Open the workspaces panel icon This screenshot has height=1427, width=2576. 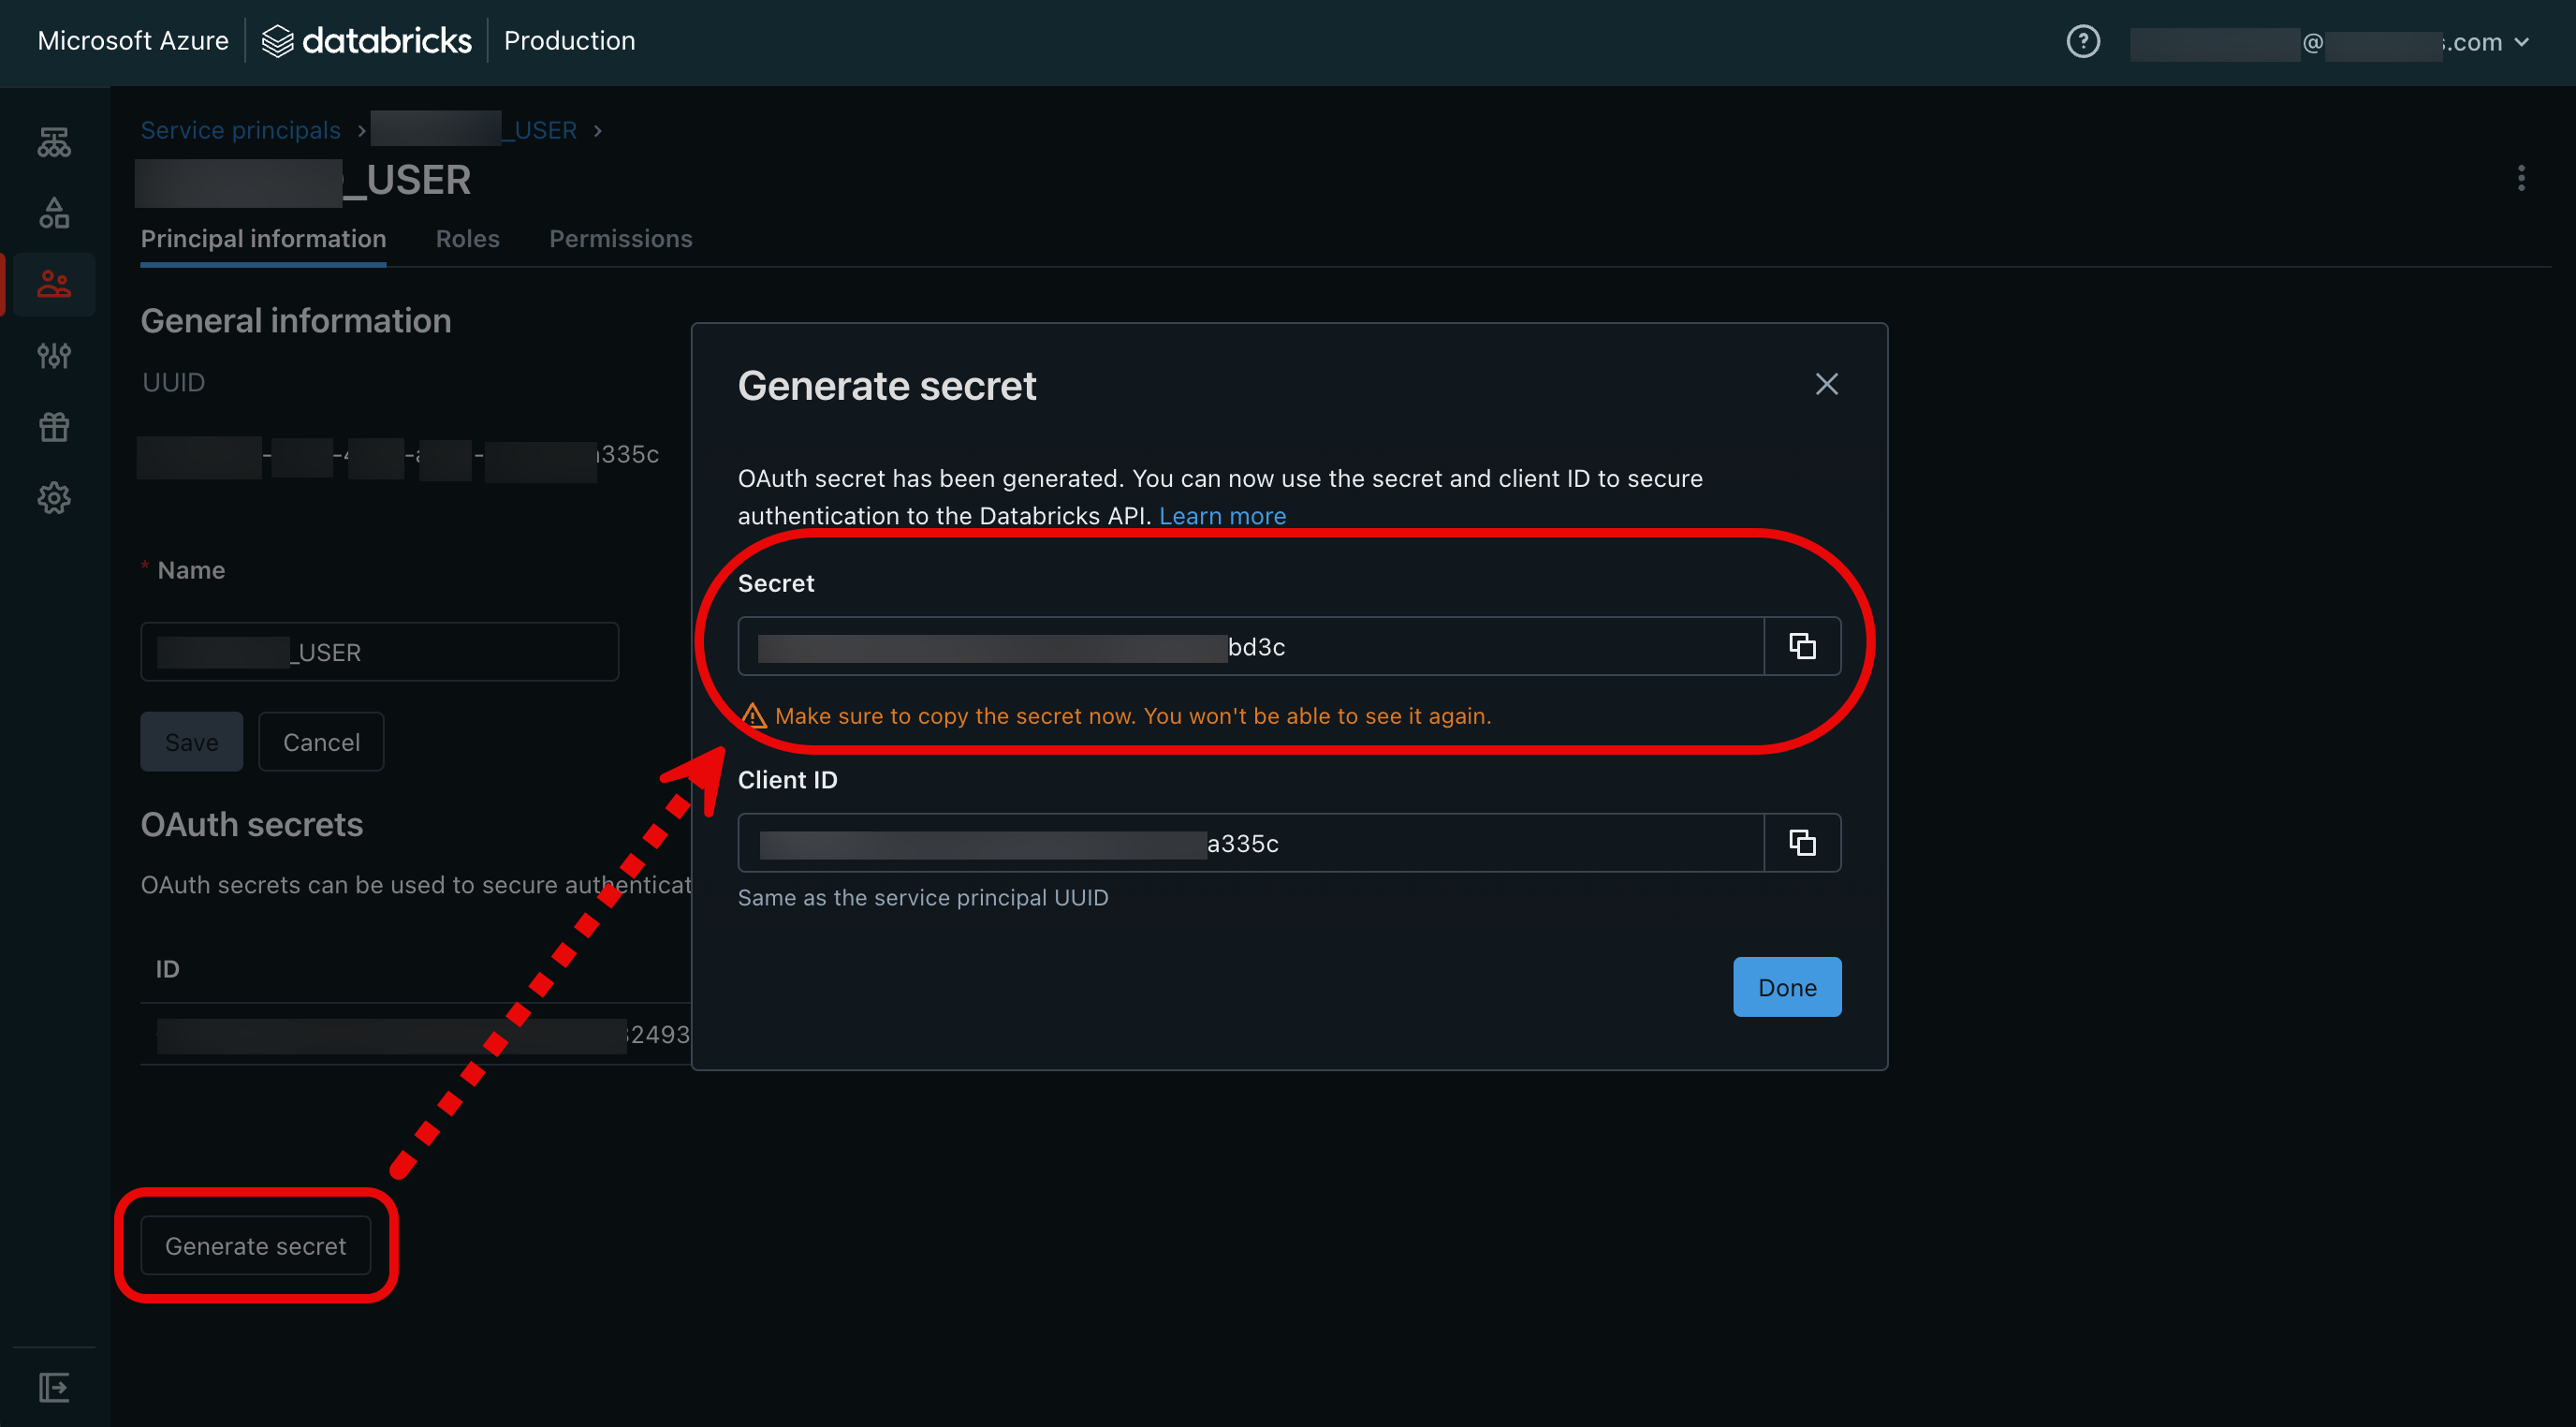coord(52,139)
